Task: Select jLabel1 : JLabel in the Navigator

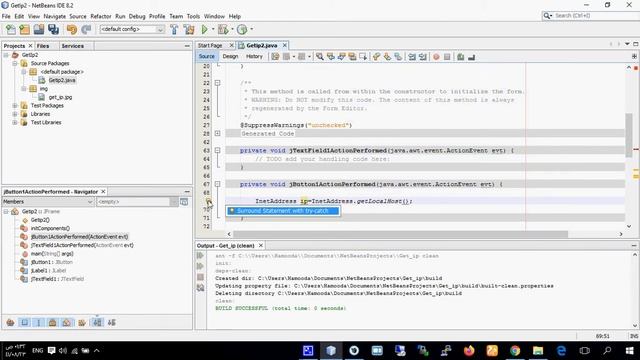Action: click(48, 271)
